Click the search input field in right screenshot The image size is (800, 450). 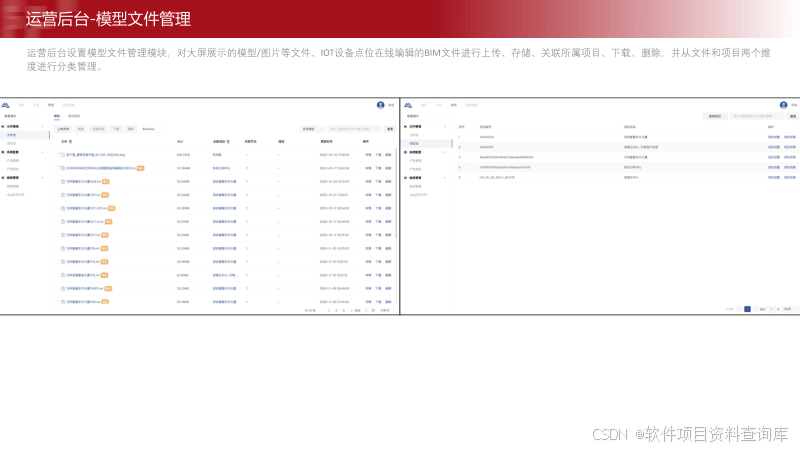[757, 116]
